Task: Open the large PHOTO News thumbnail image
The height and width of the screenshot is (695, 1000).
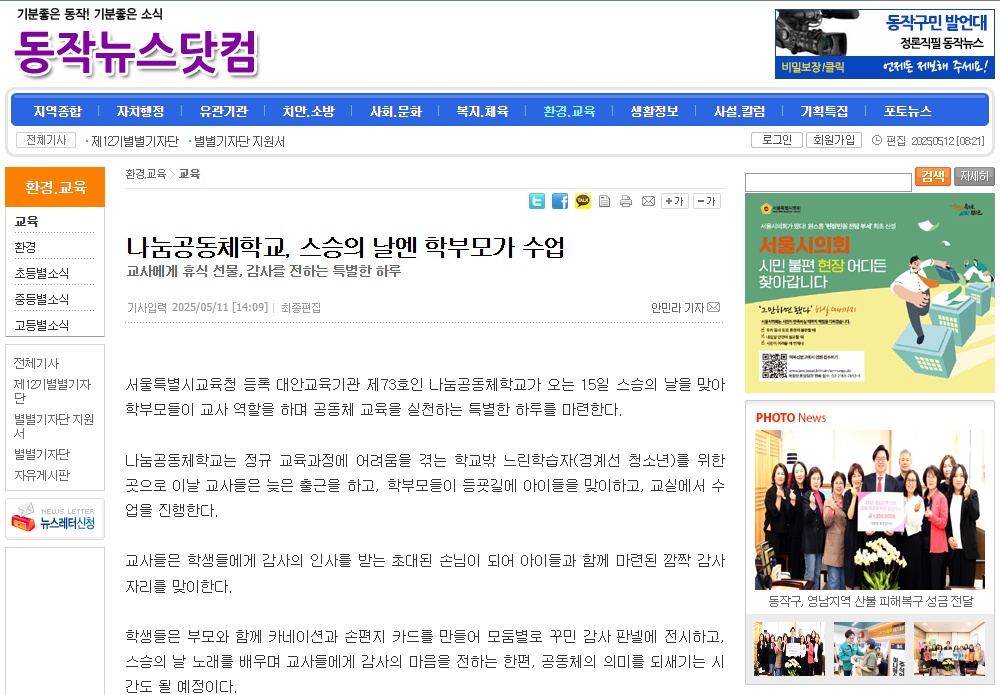Action: pos(869,510)
